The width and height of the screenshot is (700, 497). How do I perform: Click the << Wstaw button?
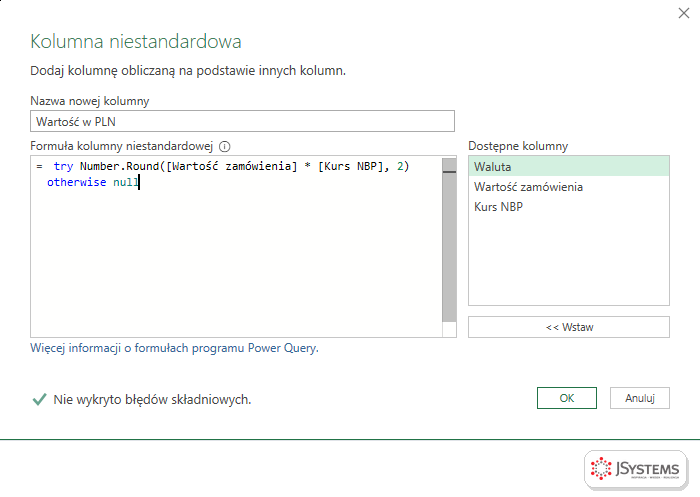click(569, 327)
